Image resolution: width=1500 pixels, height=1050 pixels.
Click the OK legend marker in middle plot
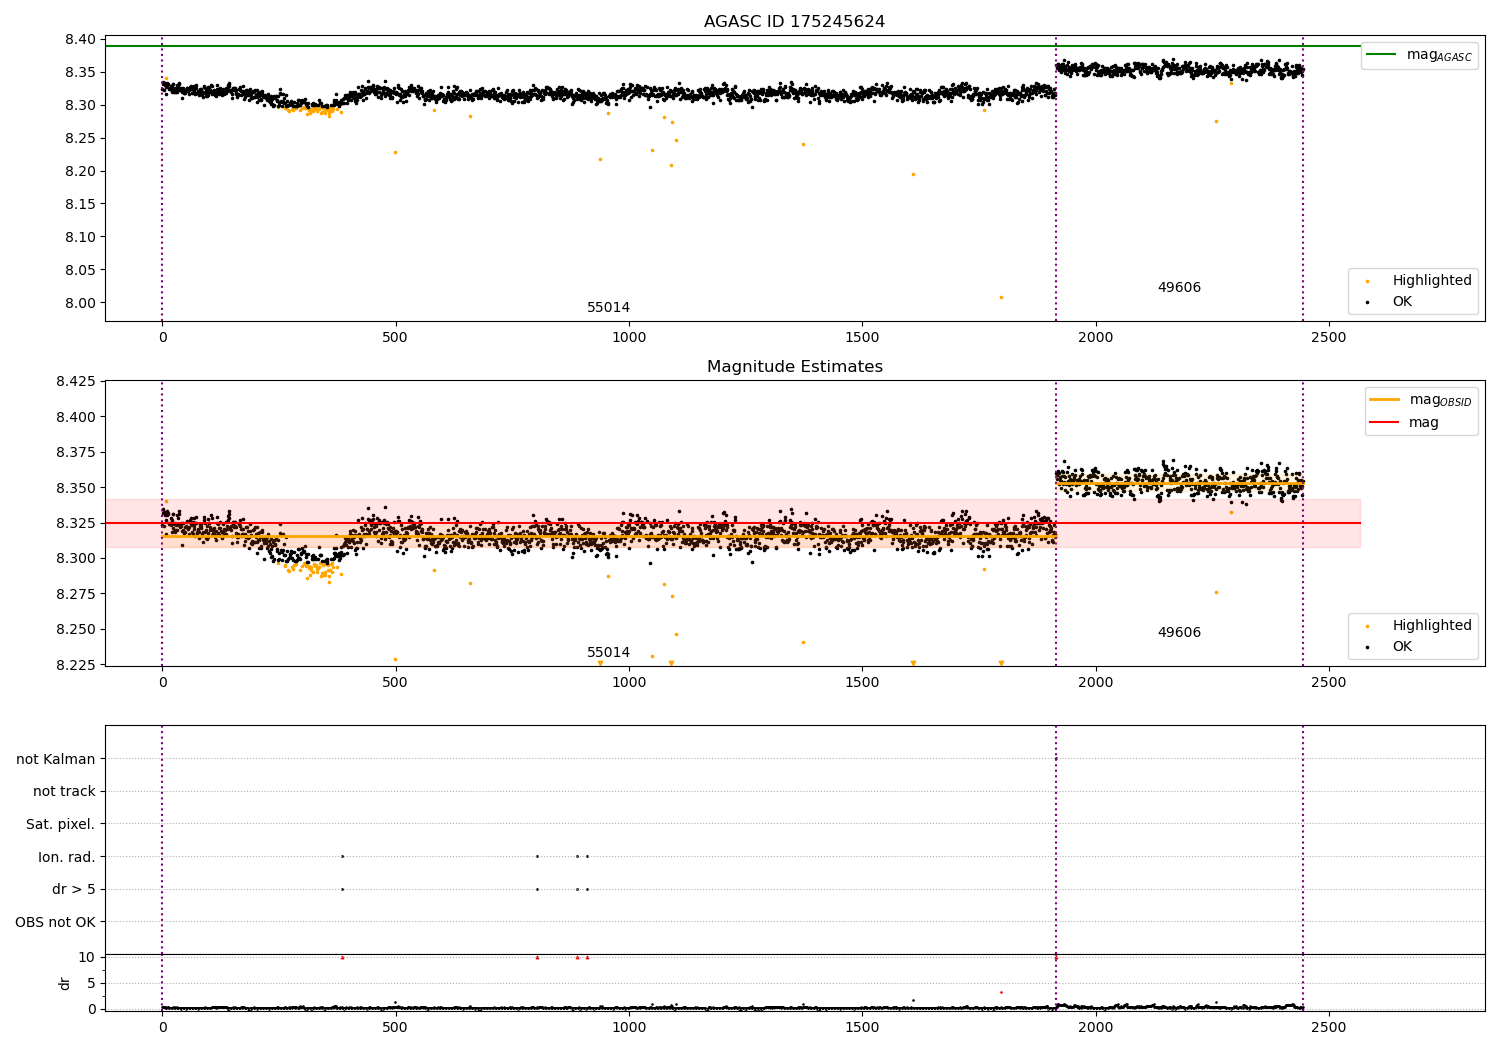click(1367, 647)
